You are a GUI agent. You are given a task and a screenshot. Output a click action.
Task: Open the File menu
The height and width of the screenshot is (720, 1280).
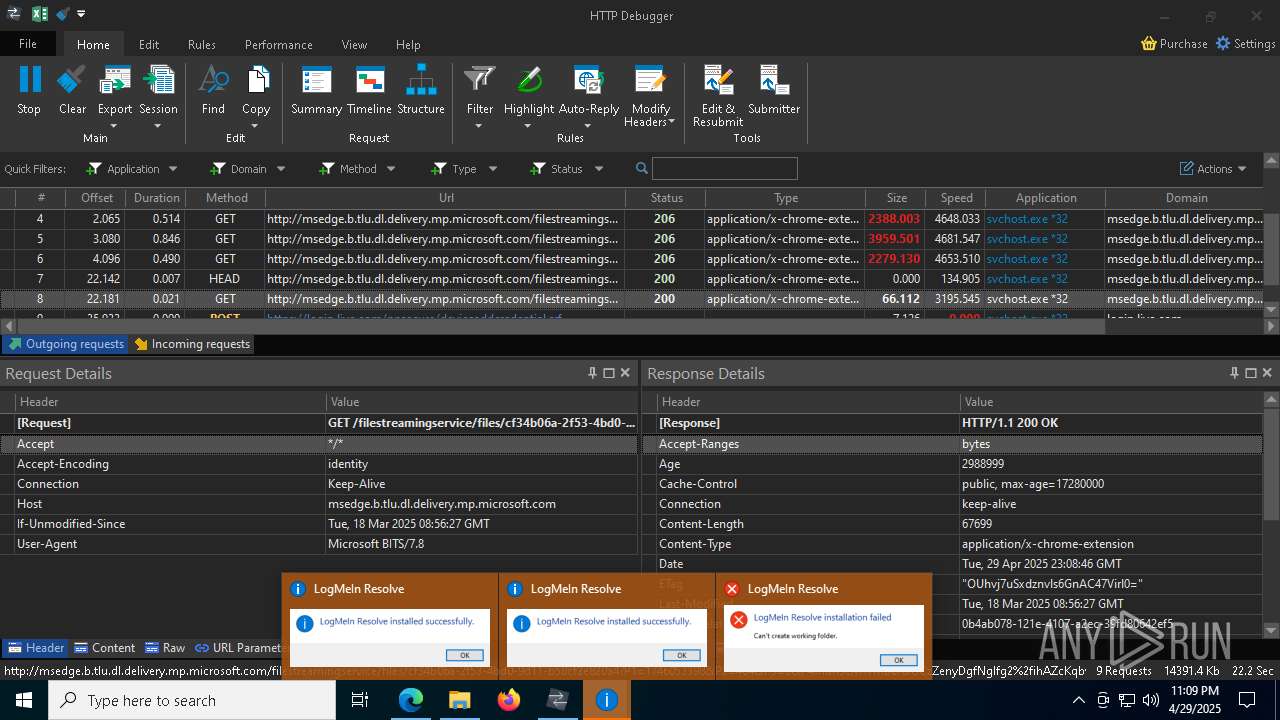pos(28,44)
